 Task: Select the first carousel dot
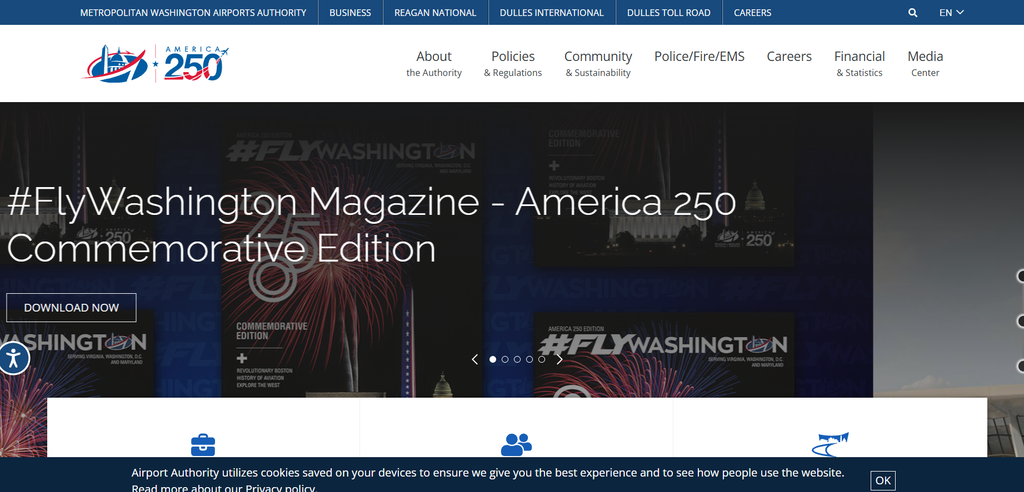[492, 359]
